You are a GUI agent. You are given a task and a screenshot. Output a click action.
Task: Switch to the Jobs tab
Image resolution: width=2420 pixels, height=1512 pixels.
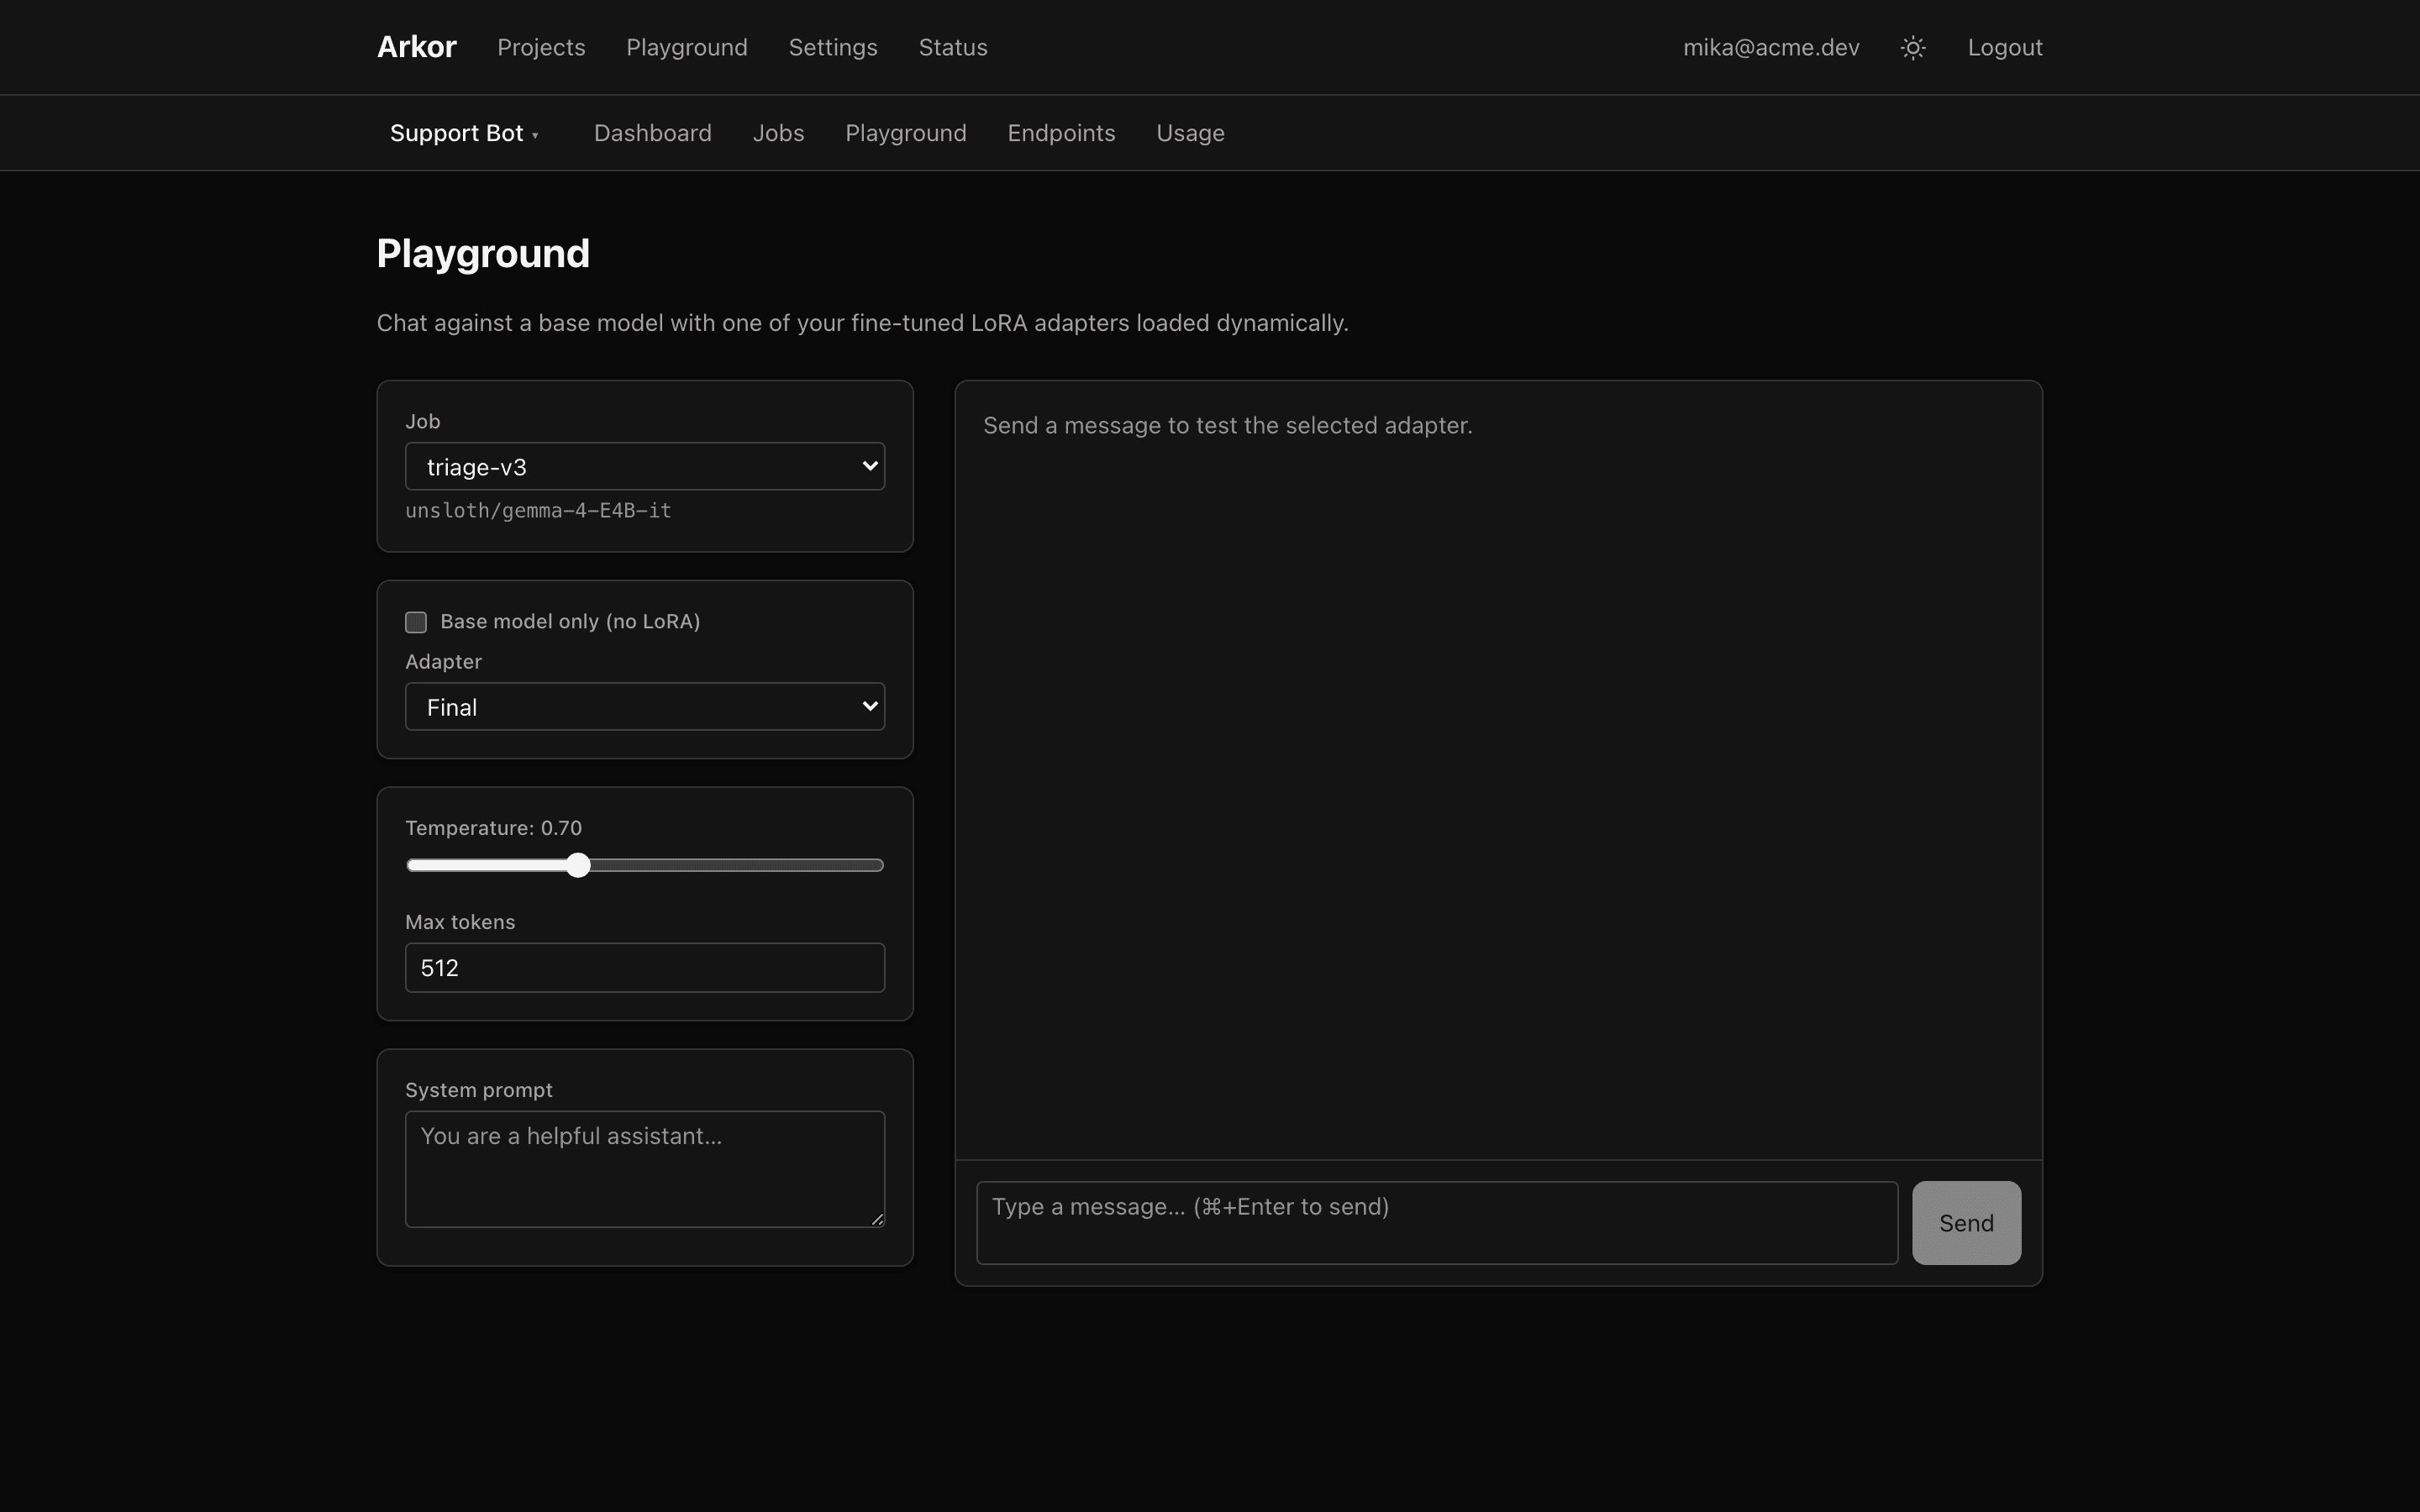tap(778, 133)
